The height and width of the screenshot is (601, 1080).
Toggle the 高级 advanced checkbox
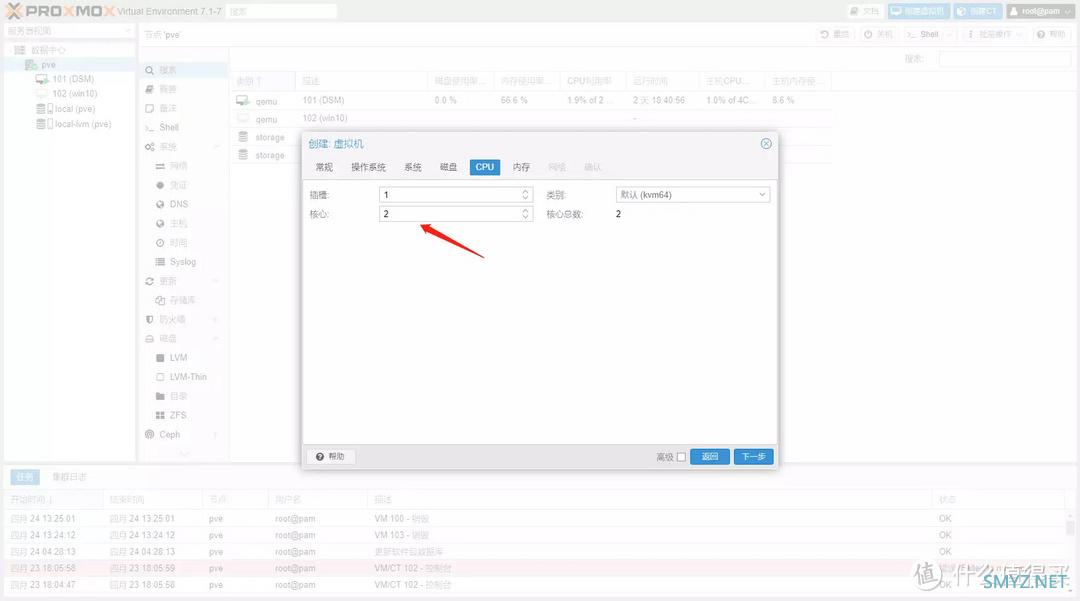pos(681,457)
